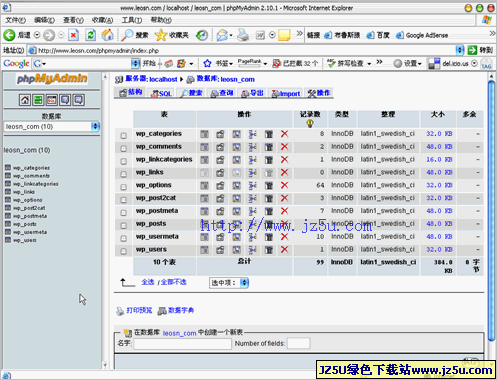
Task: Click the localhost server link
Action: tap(163, 79)
